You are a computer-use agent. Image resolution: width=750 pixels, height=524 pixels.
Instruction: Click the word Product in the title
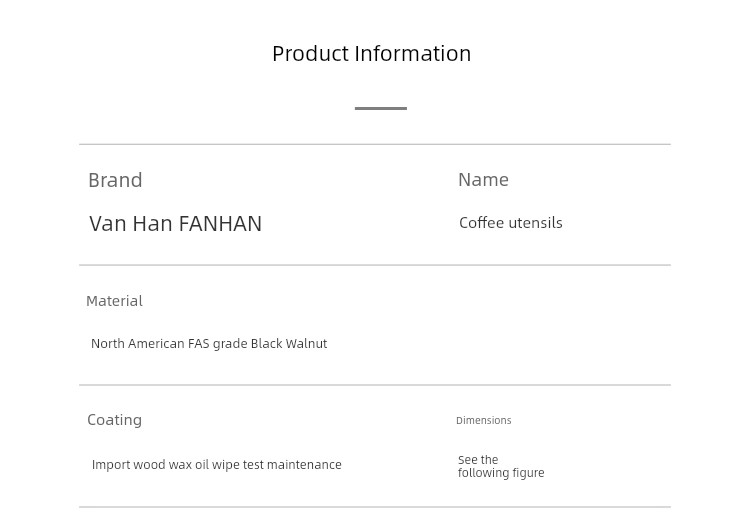[x=310, y=54]
